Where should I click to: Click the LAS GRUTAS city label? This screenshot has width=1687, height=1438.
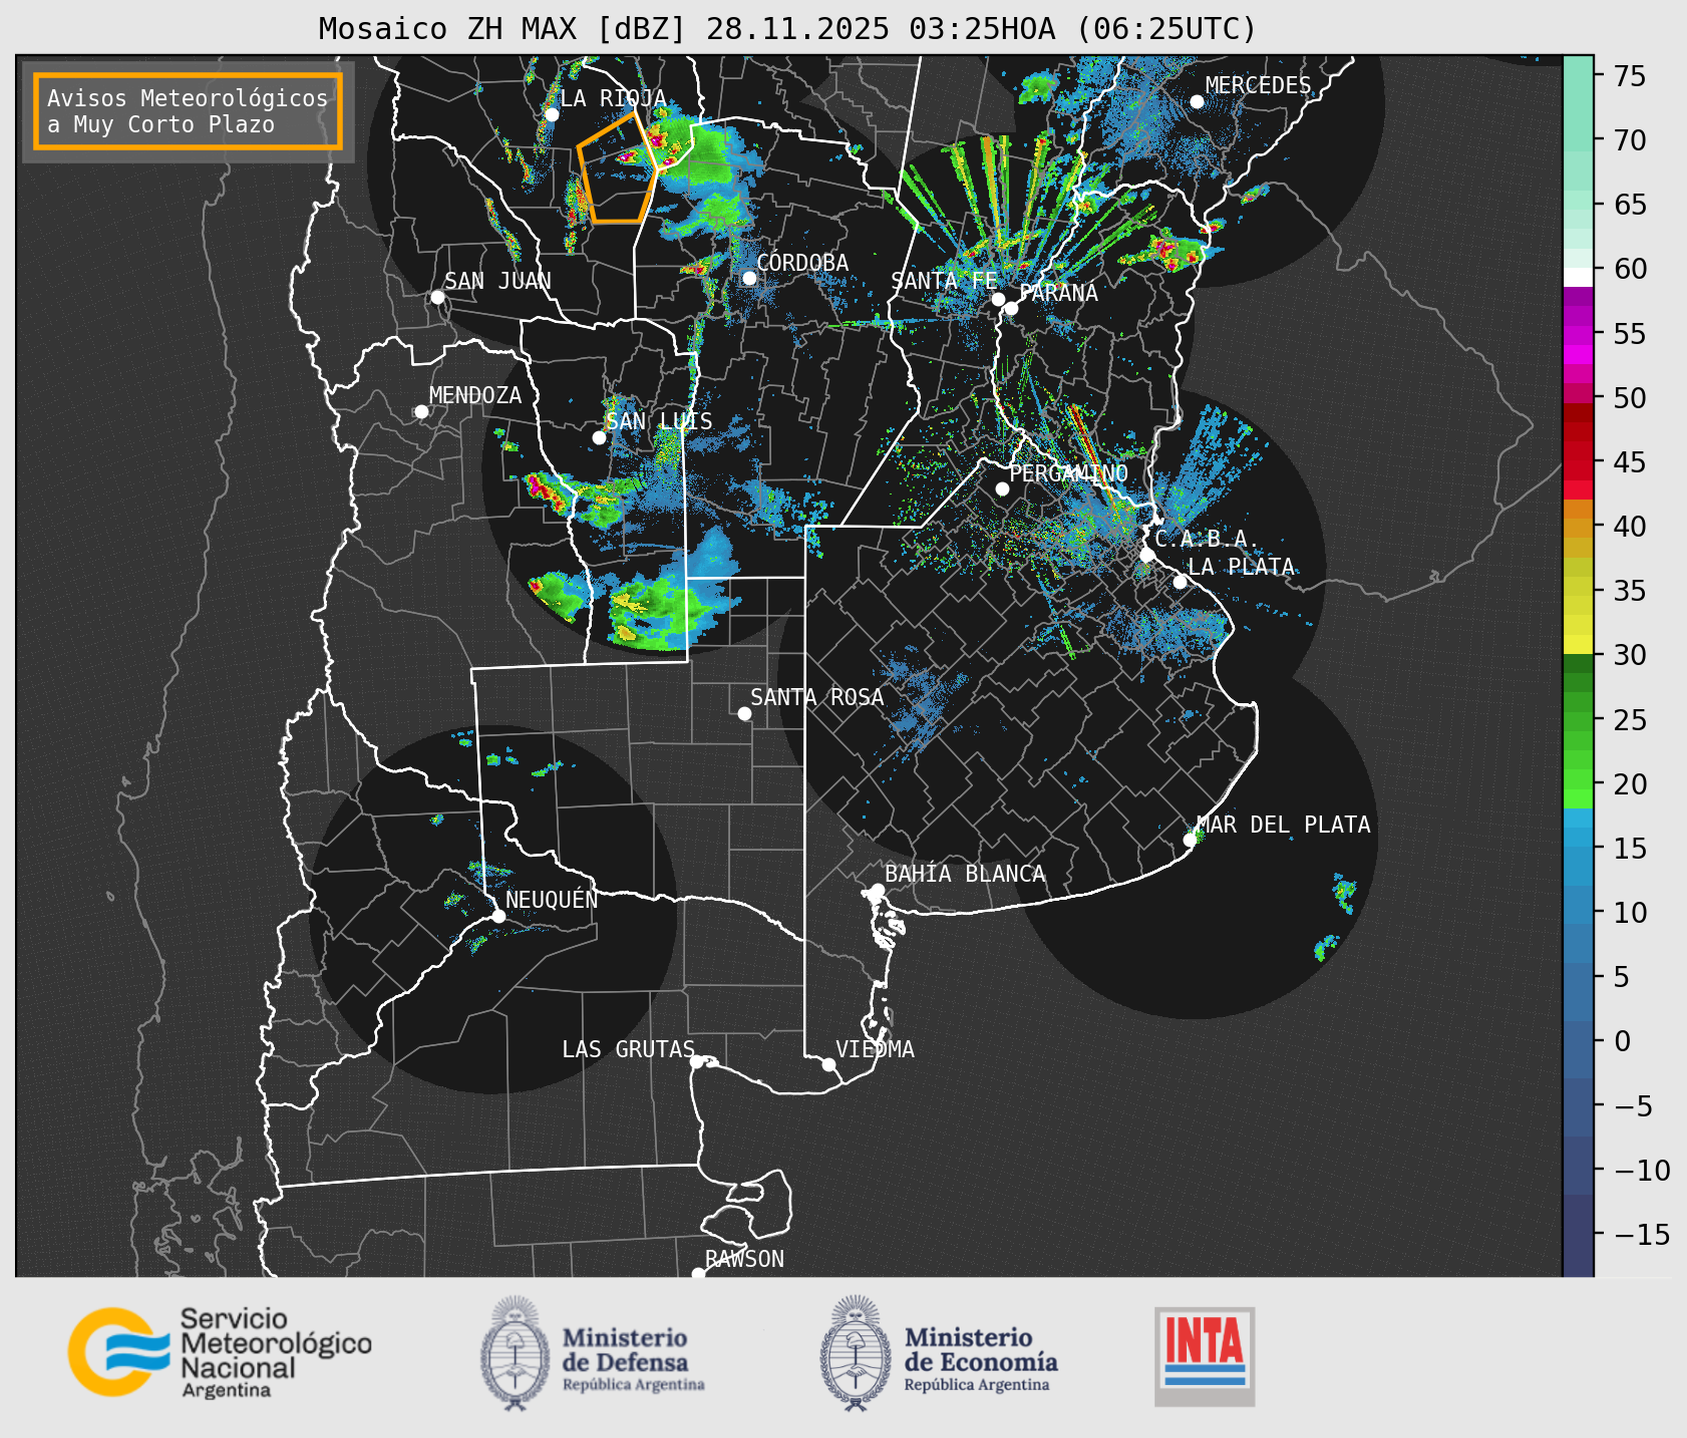coord(628,1049)
